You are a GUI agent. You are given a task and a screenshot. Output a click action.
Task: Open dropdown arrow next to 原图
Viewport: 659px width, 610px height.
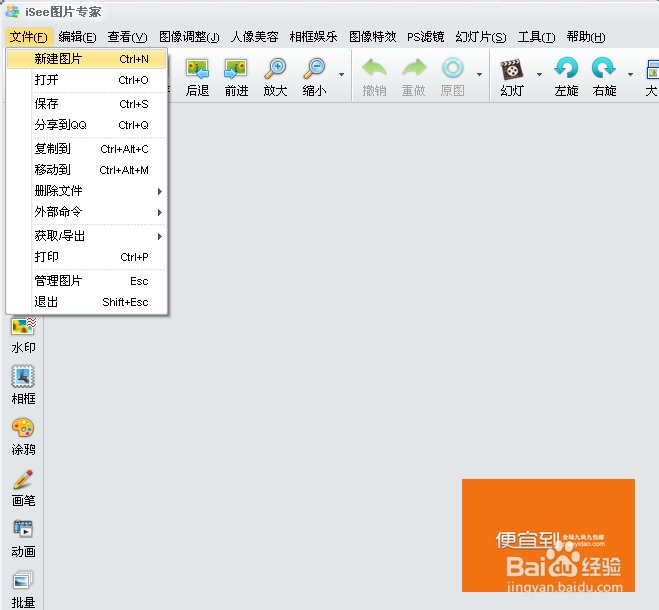[479, 75]
